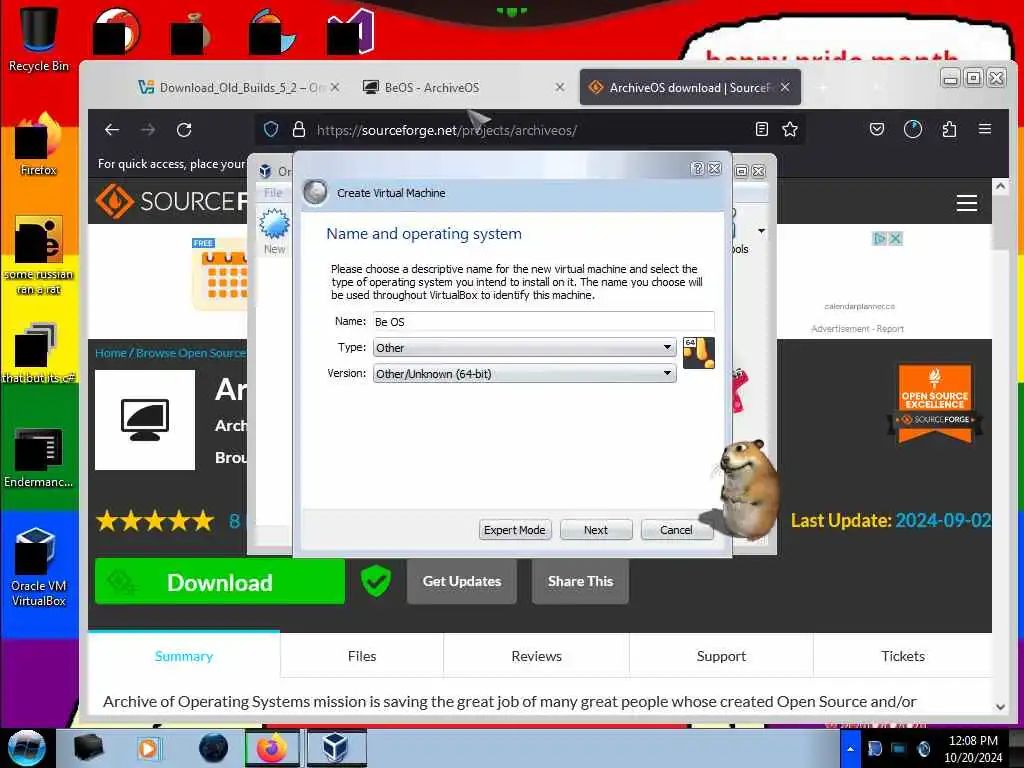Open the Reviews tab
Screen dimensions: 1024x768
(x=536, y=656)
